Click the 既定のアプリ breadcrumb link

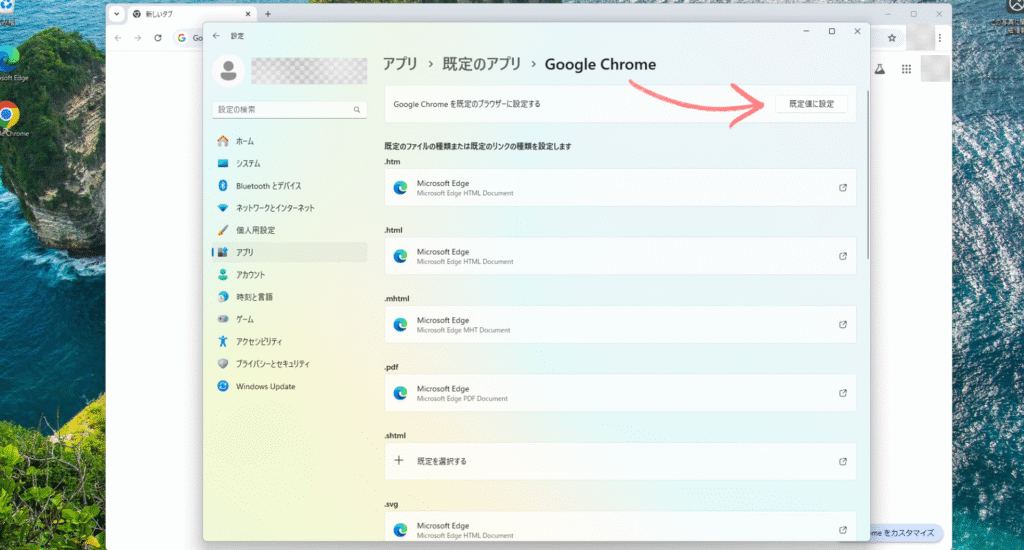pyautogui.click(x=482, y=64)
